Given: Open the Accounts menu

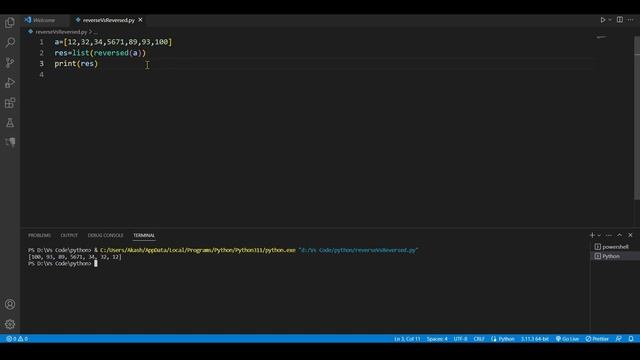Looking at the screenshot, I should pyautogui.click(x=10, y=304).
